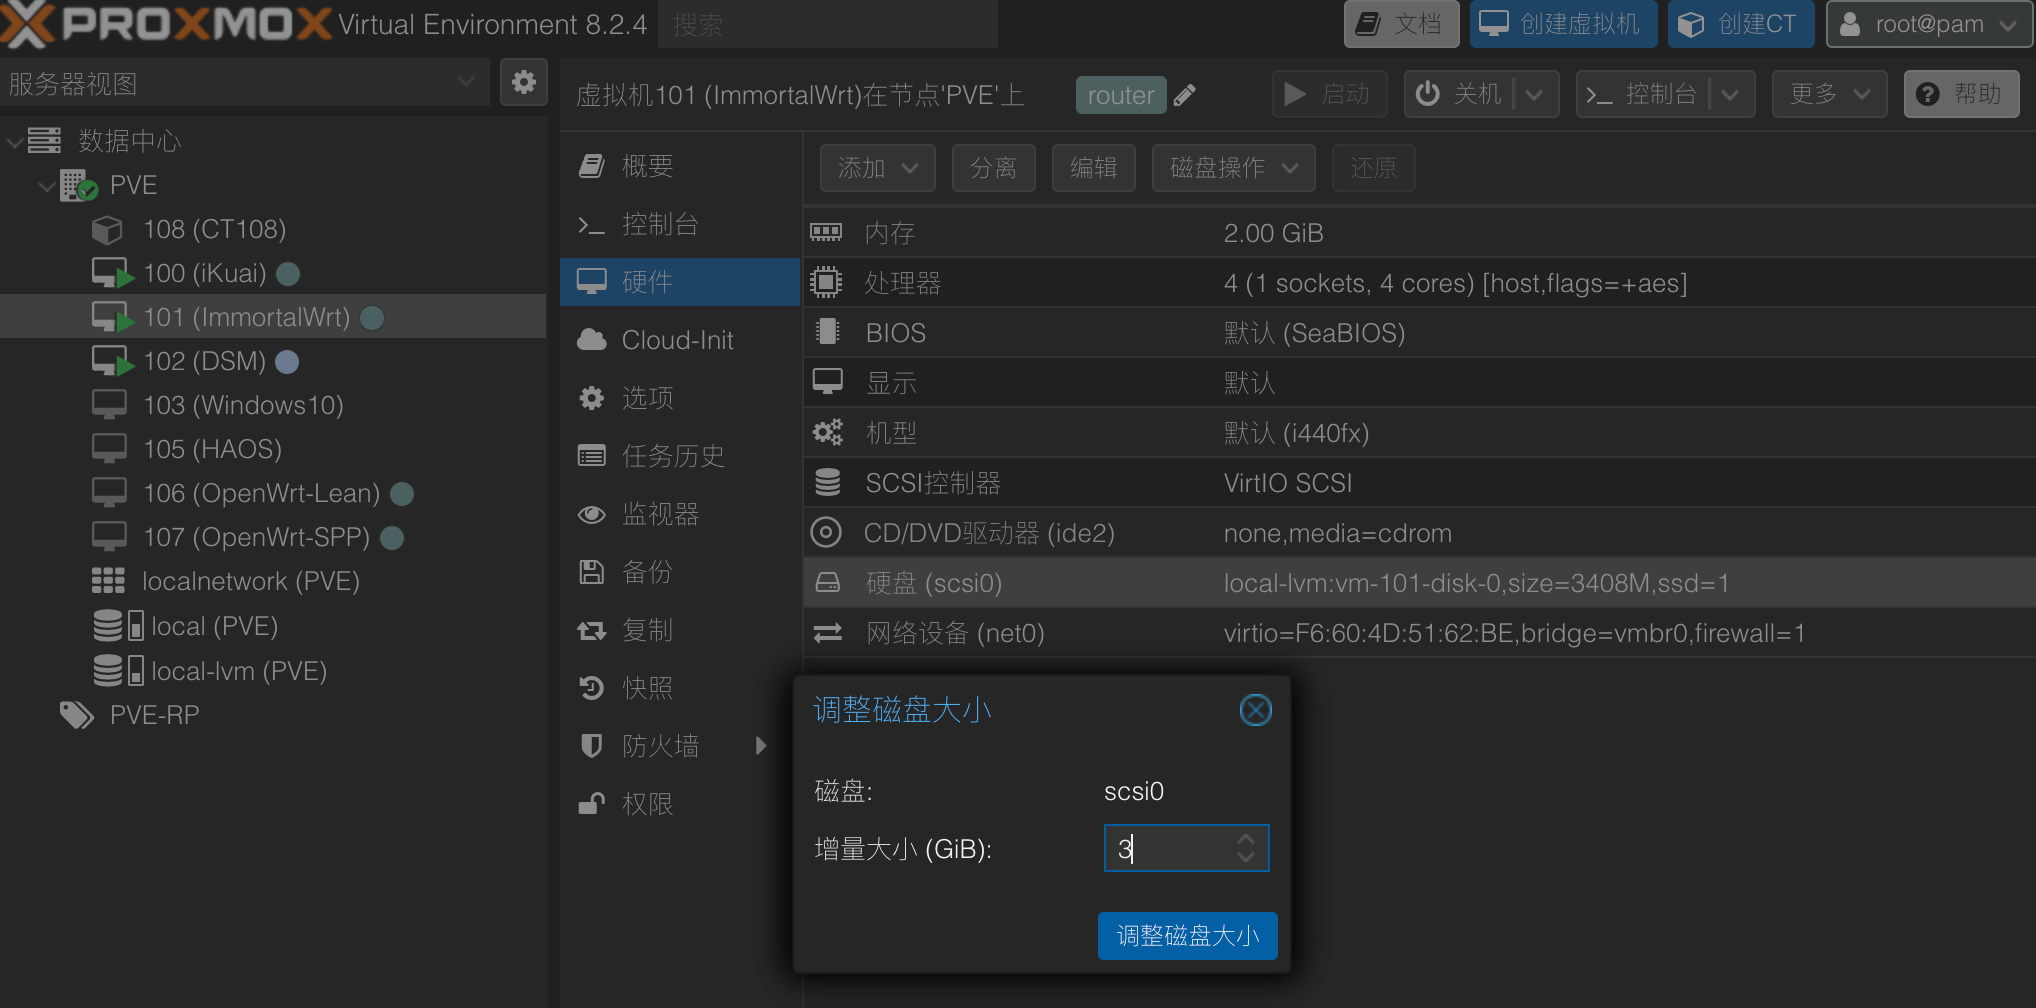Select the SCSI控制器 row

click(1419, 483)
